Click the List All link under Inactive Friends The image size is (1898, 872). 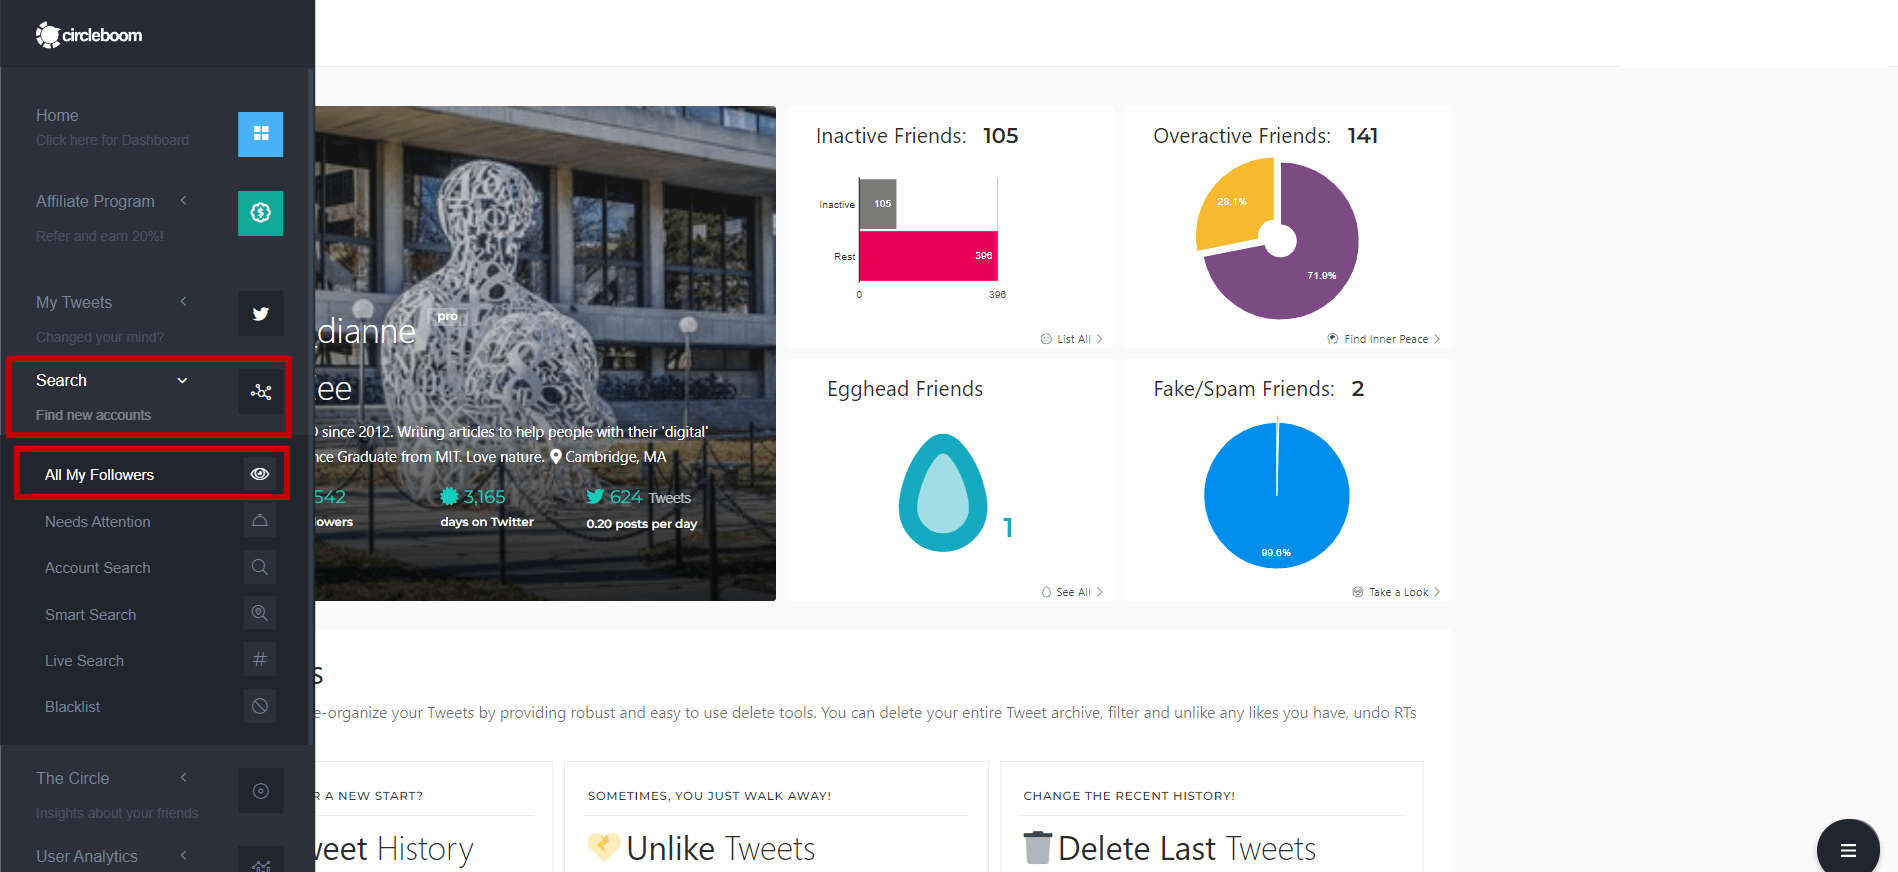pos(1071,339)
